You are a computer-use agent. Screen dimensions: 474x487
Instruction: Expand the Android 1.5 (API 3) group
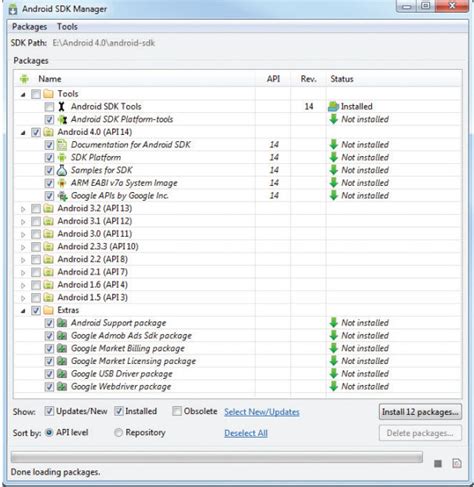click(x=23, y=298)
